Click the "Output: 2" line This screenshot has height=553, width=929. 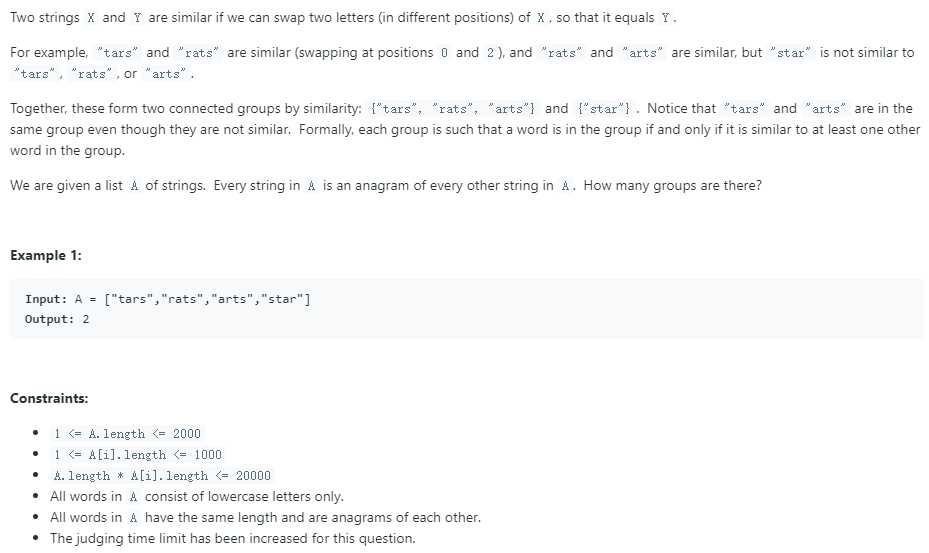pyautogui.click(x=57, y=319)
